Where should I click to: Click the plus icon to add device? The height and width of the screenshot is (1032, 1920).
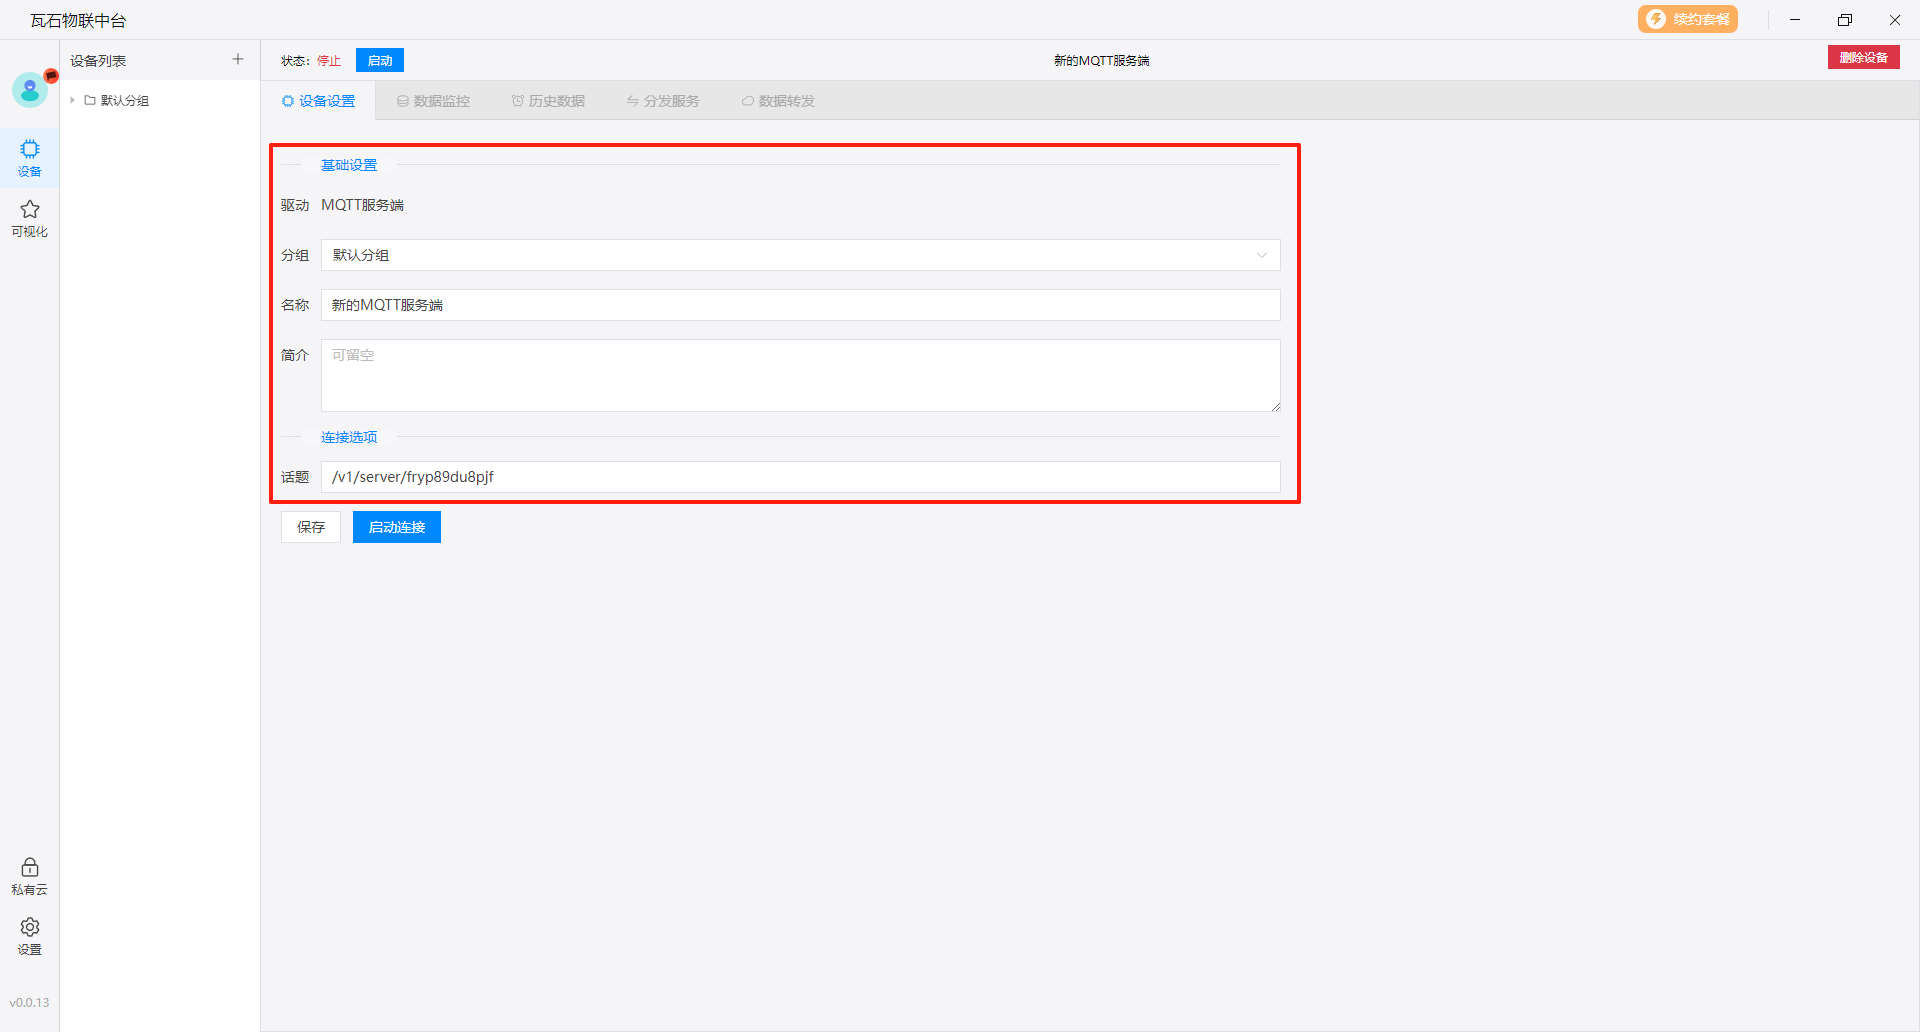point(238,60)
